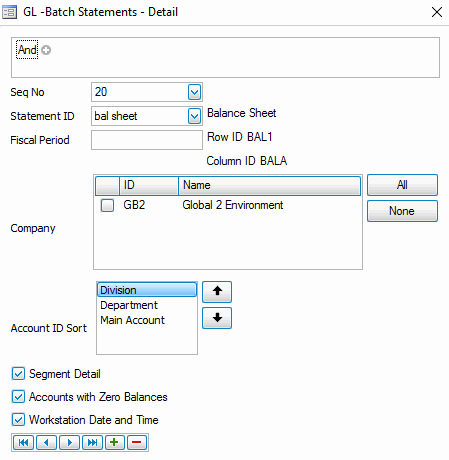This screenshot has width=449, height=460.
Task: Uncheck Segment Detail checkbox
Action: pos(18,374)
